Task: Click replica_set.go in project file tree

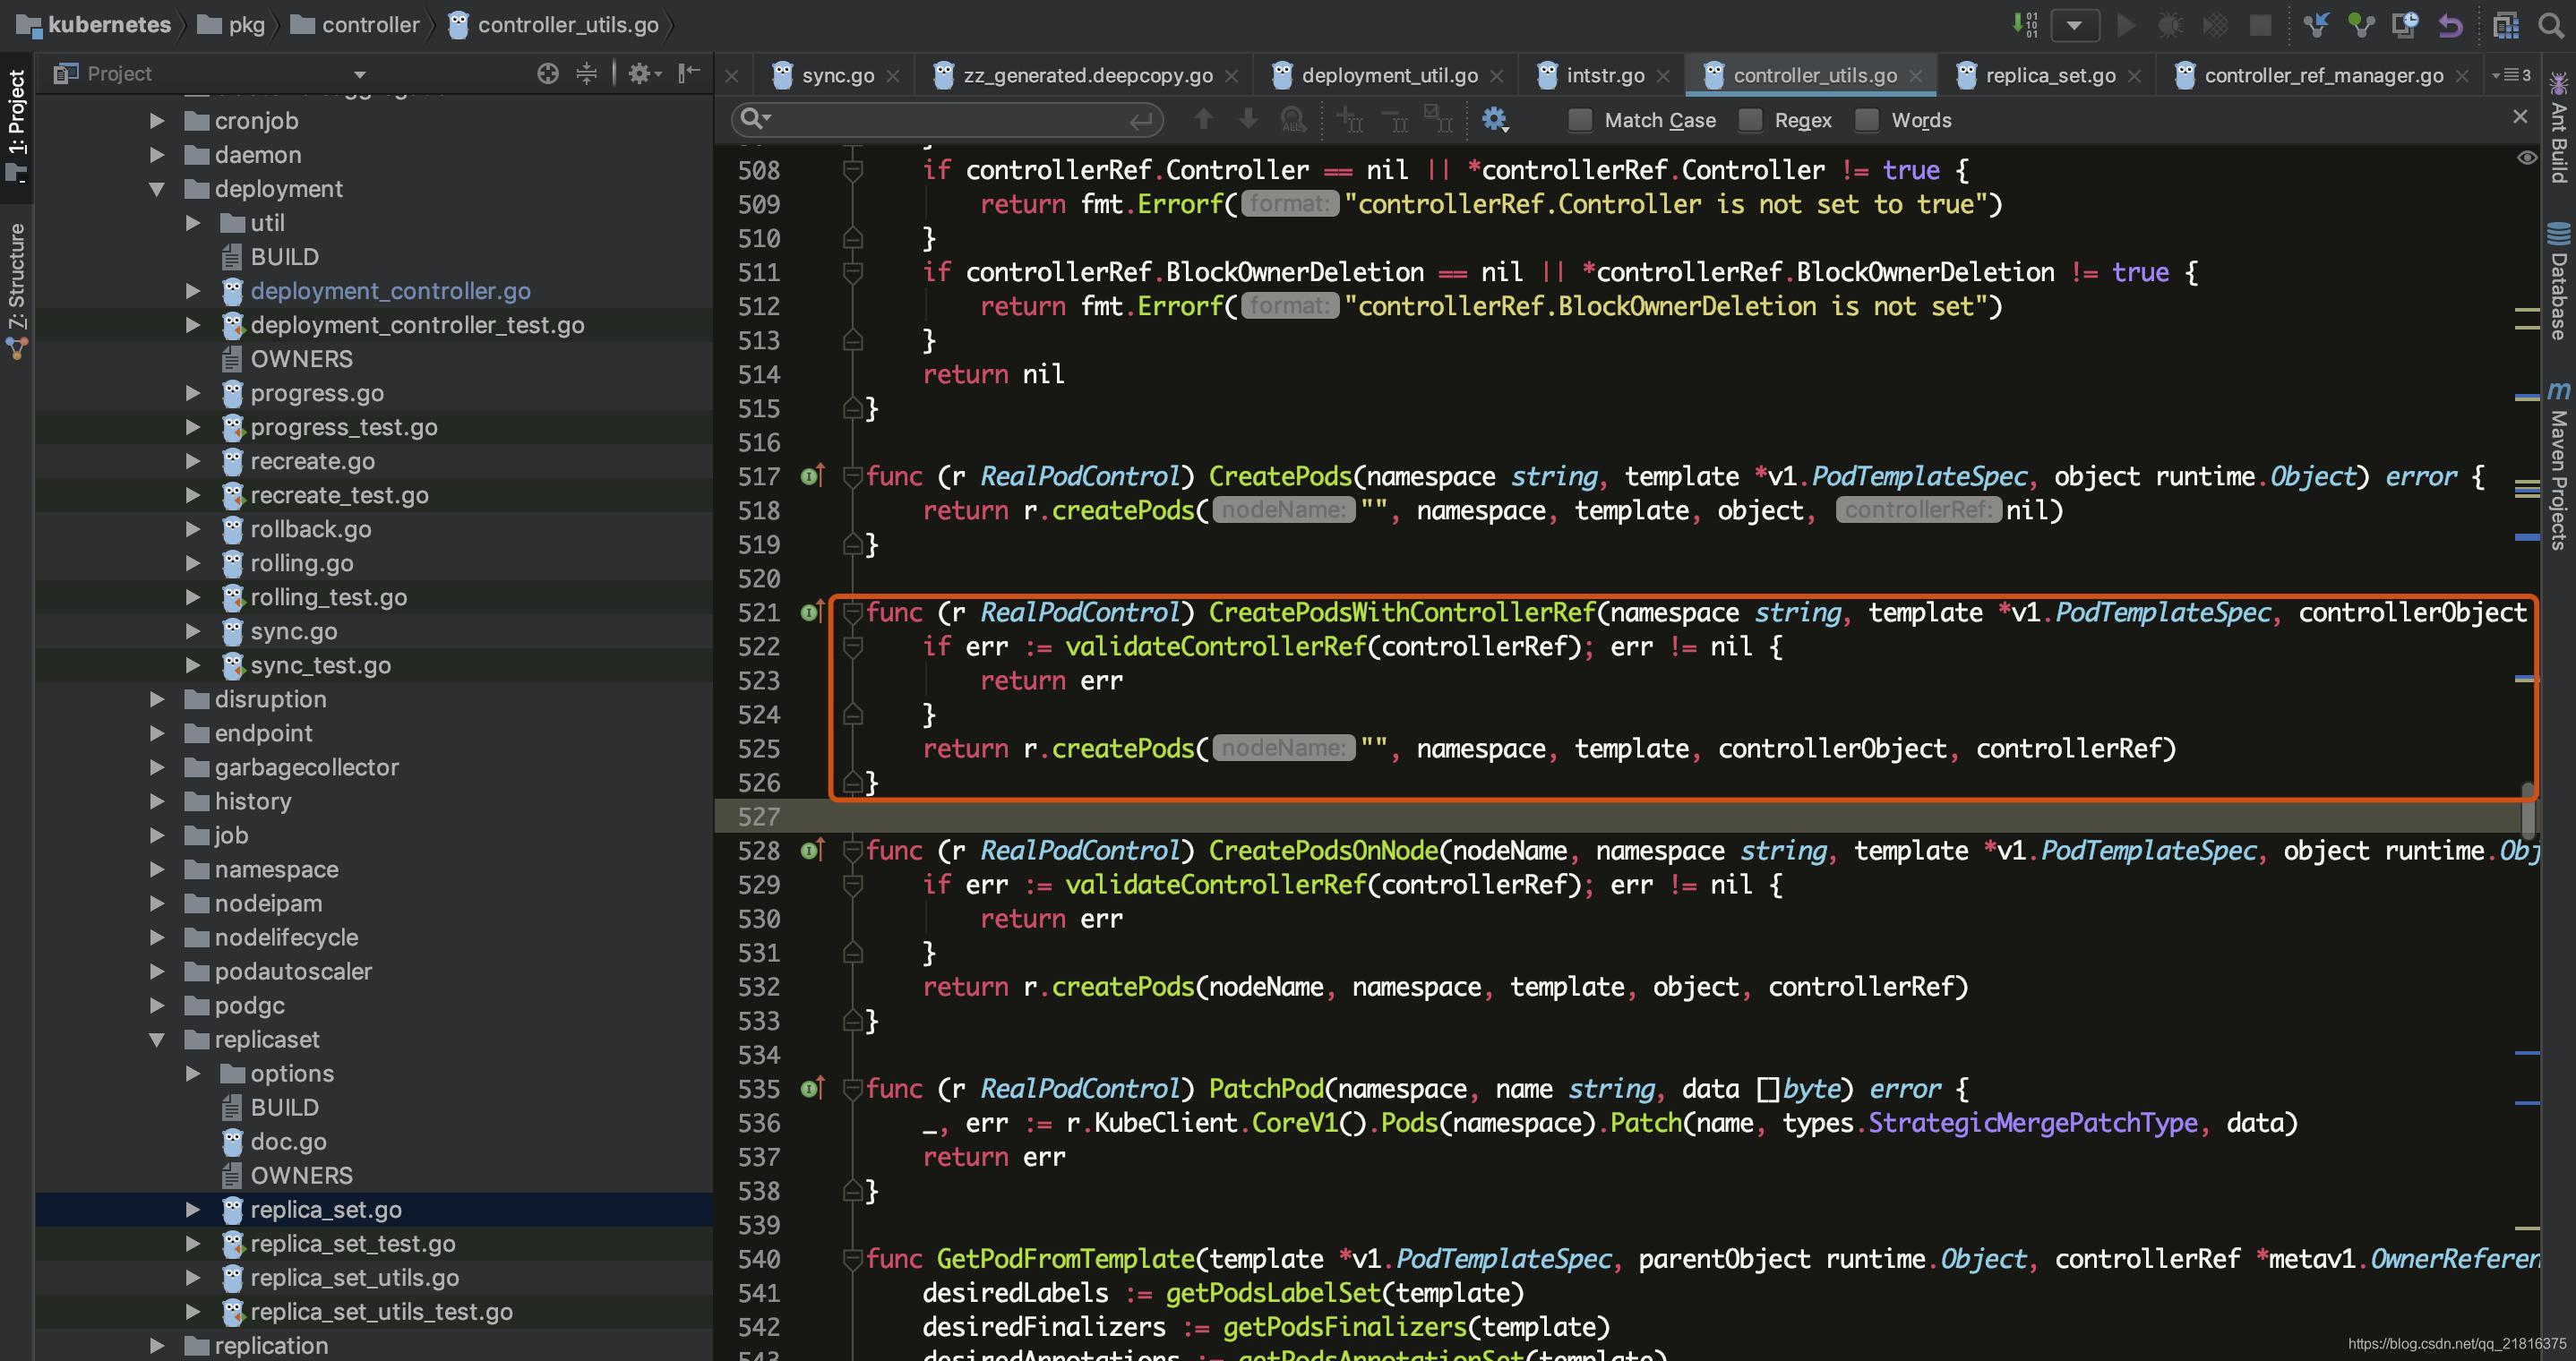Action: click(323, 1210)
